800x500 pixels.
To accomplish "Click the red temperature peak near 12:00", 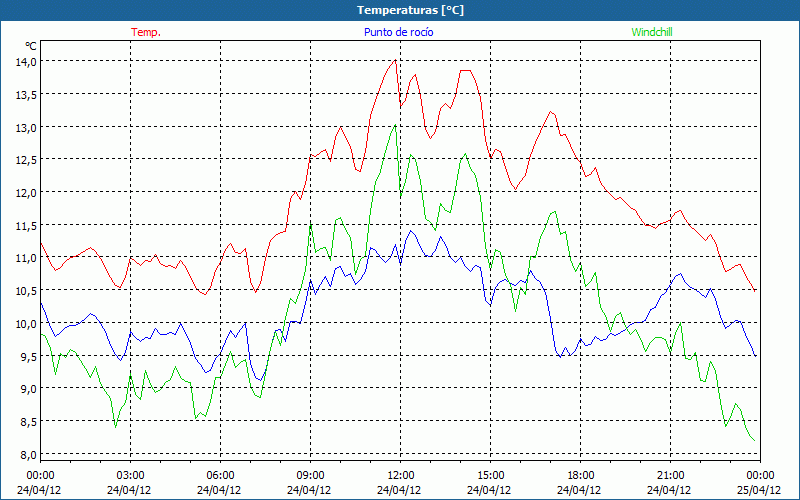I will [395, 60].
